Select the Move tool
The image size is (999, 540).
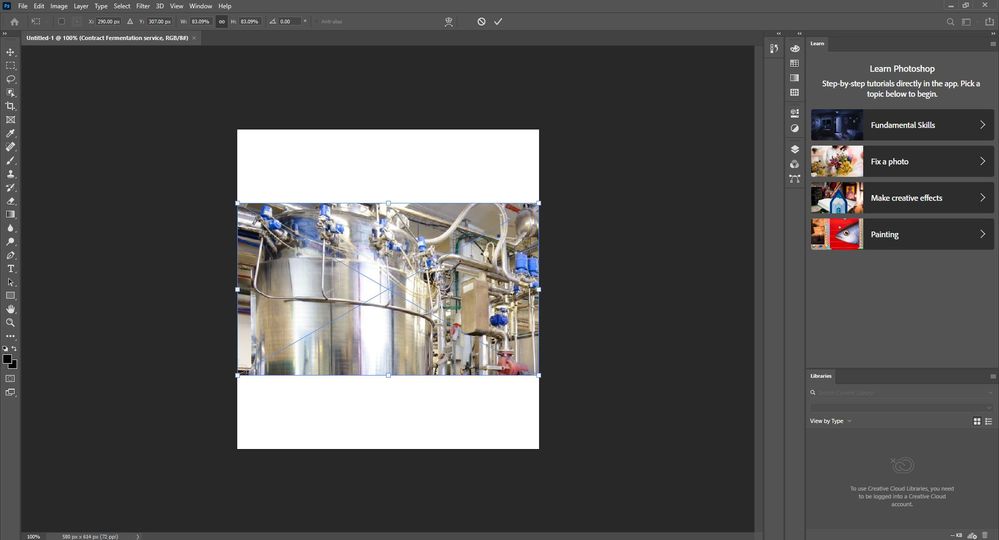point(11,52)
